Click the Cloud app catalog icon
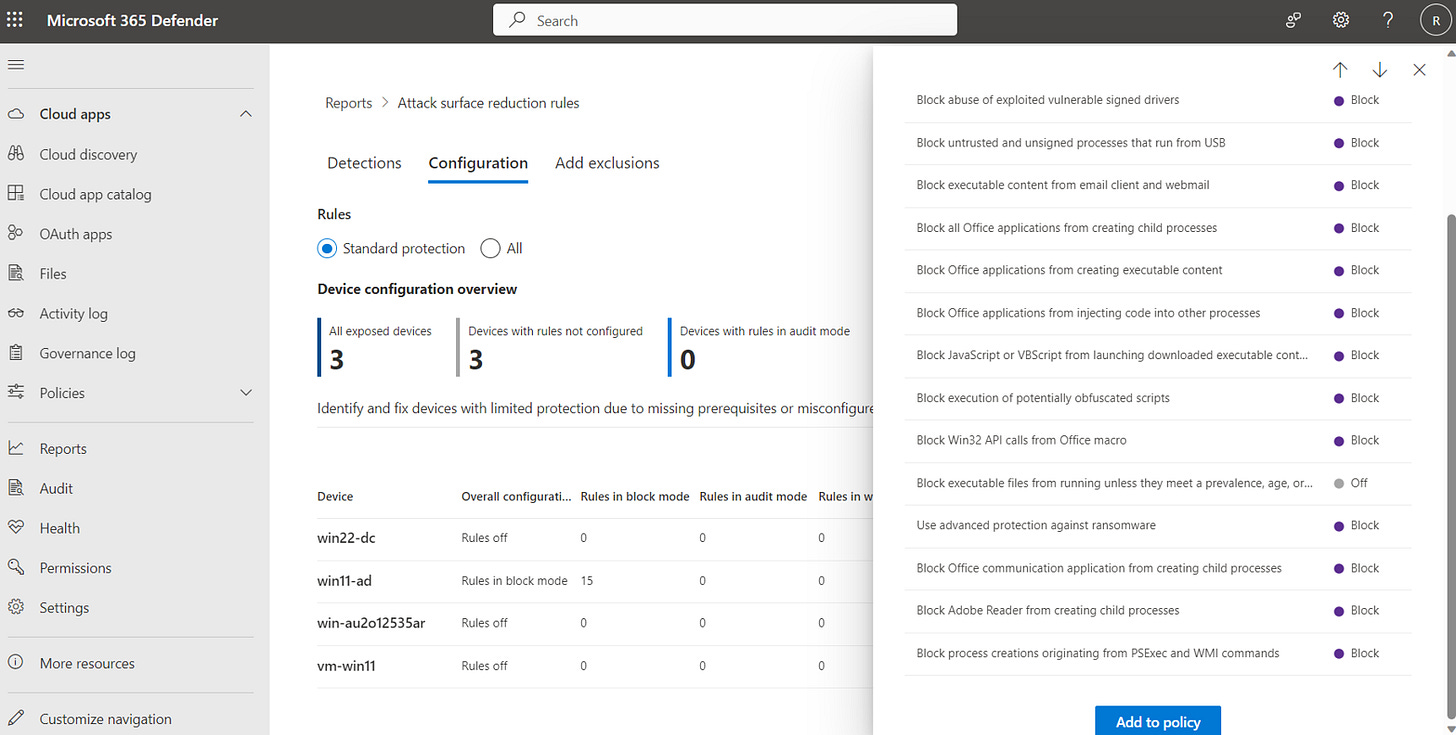Screen dimensions: 1456x735 (15, 194)
